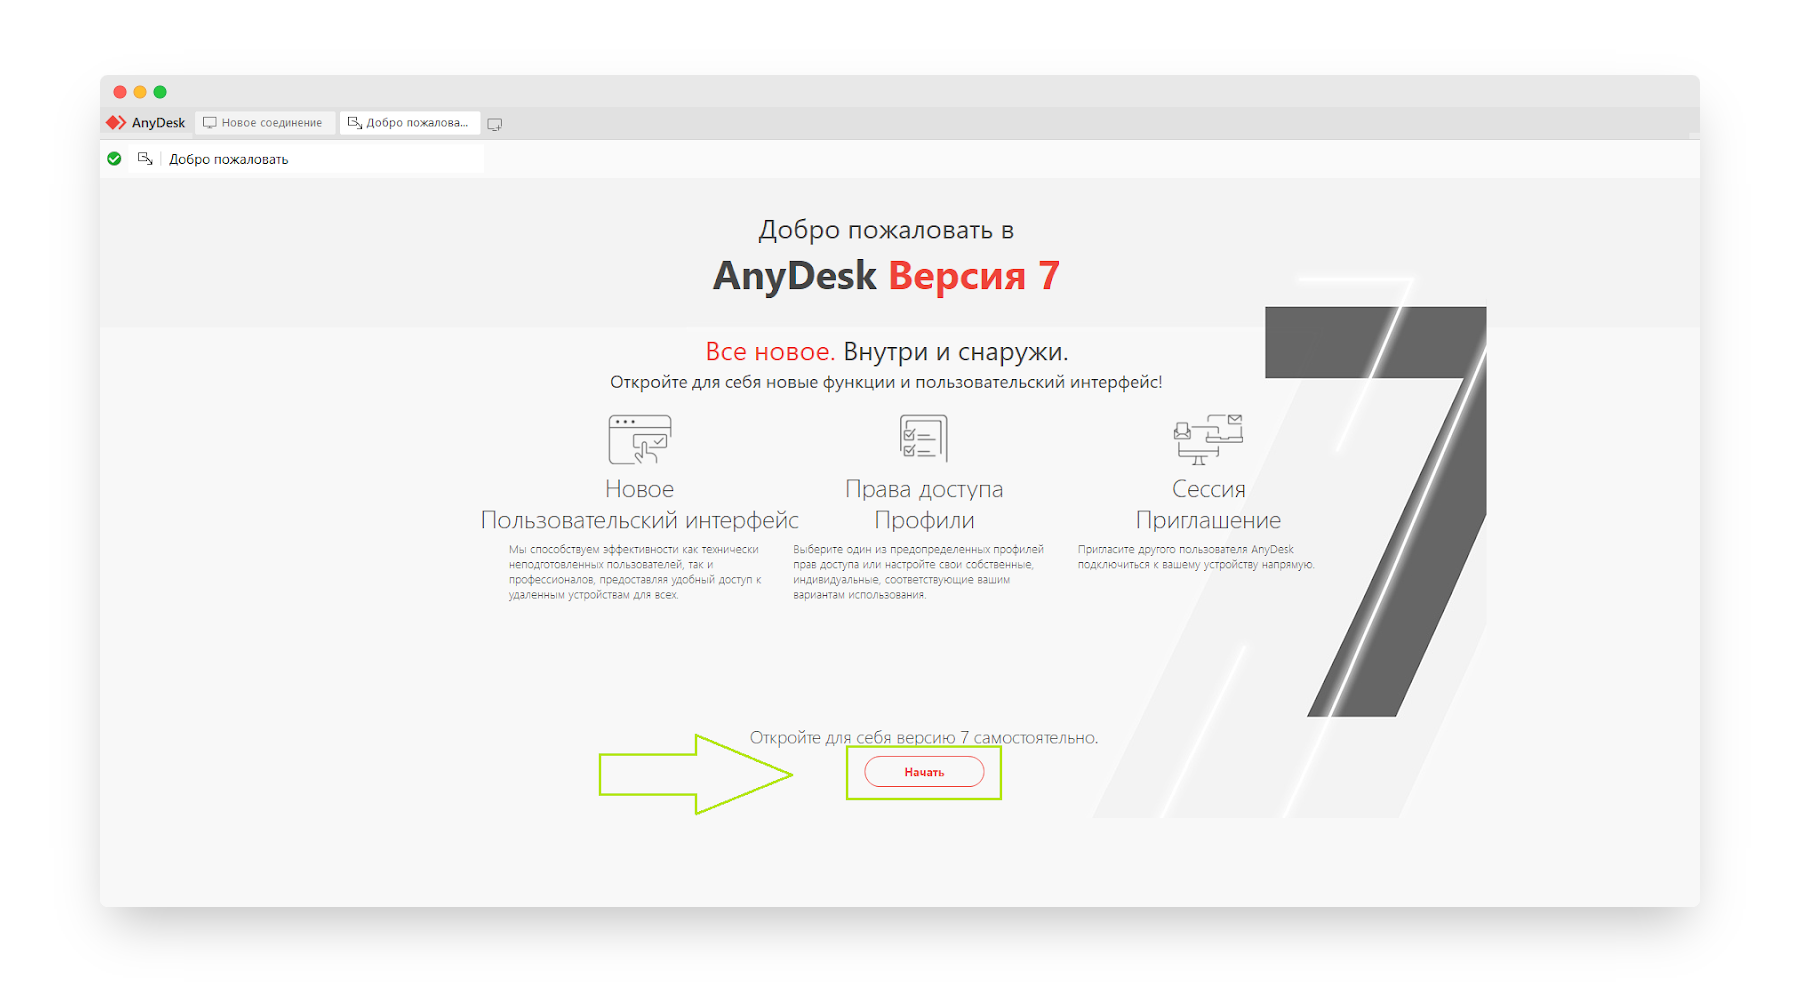
Task: Click the Сессия Приглашение heading
Action: (x=1208, y=504)
